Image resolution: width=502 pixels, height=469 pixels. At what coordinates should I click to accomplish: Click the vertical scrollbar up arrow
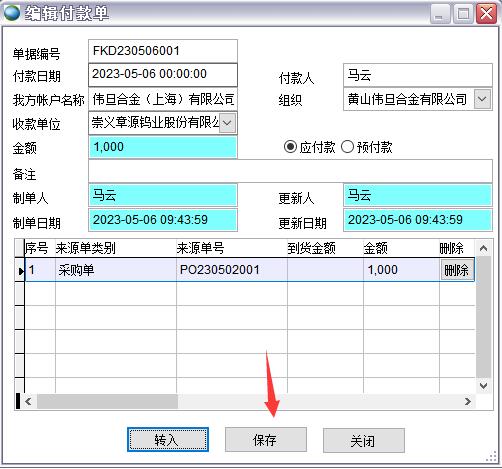[483, 248]
